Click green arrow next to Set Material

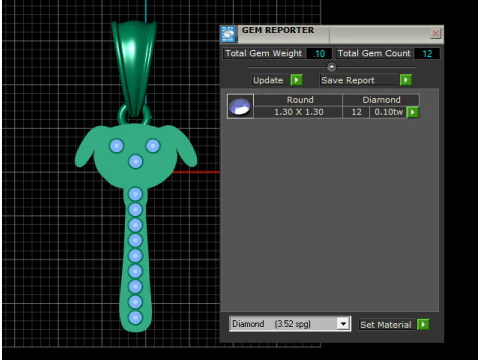pyautogui.click(x=423, y=324)
